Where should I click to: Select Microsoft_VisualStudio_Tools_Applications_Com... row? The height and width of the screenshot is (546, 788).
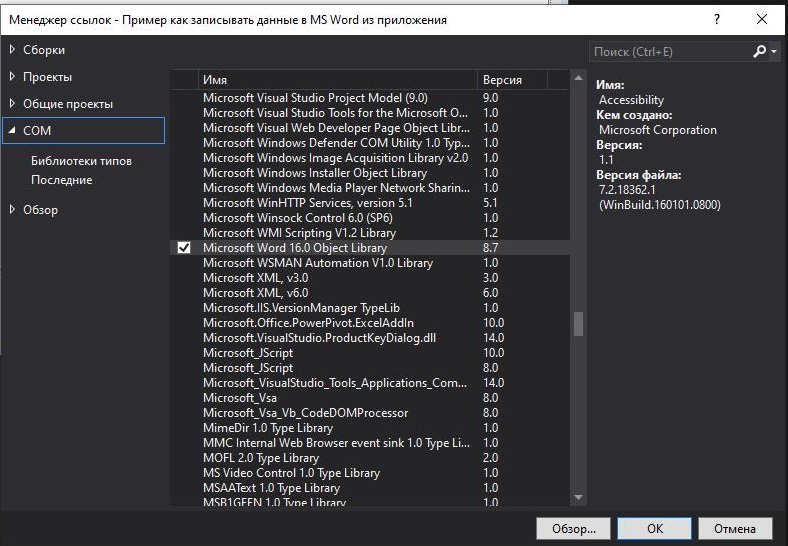(370, 383)
